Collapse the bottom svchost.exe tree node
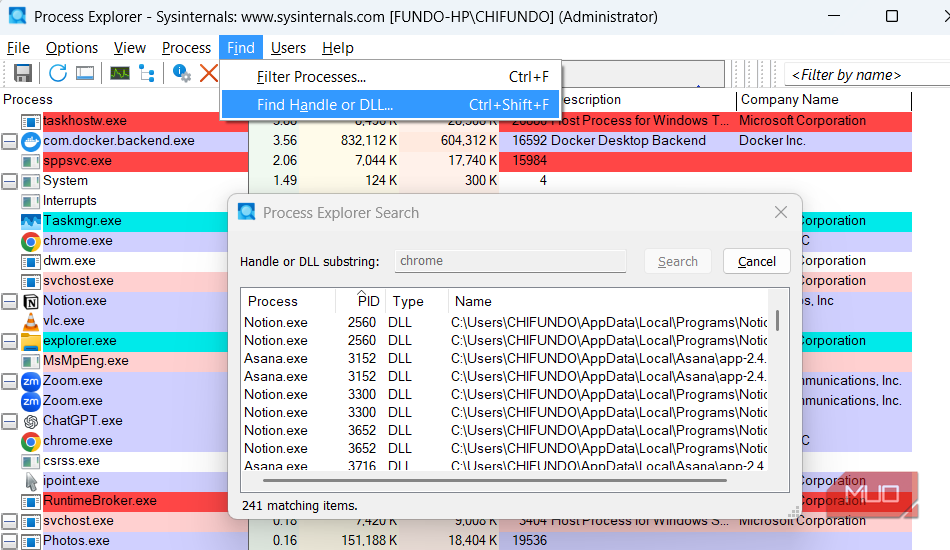The height and width of the screenshot is (550, 950). click(x=9, y=521)
